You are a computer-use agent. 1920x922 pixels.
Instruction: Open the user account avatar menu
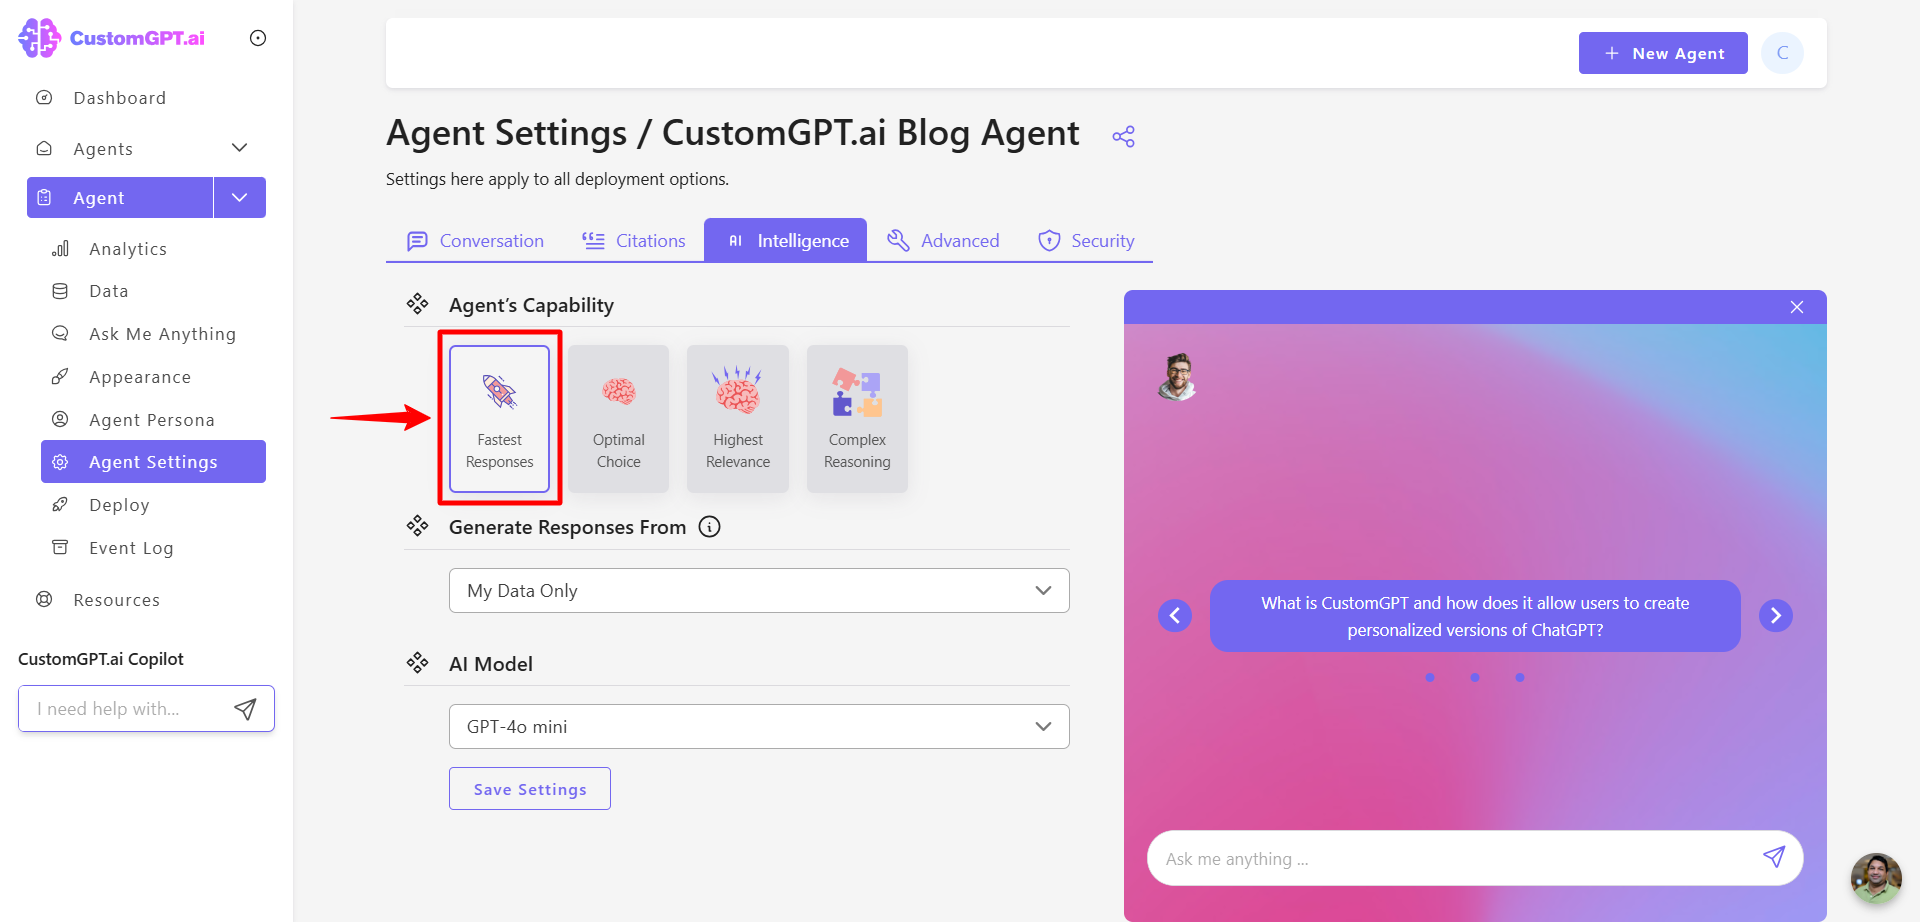[x=1783, y=53]
